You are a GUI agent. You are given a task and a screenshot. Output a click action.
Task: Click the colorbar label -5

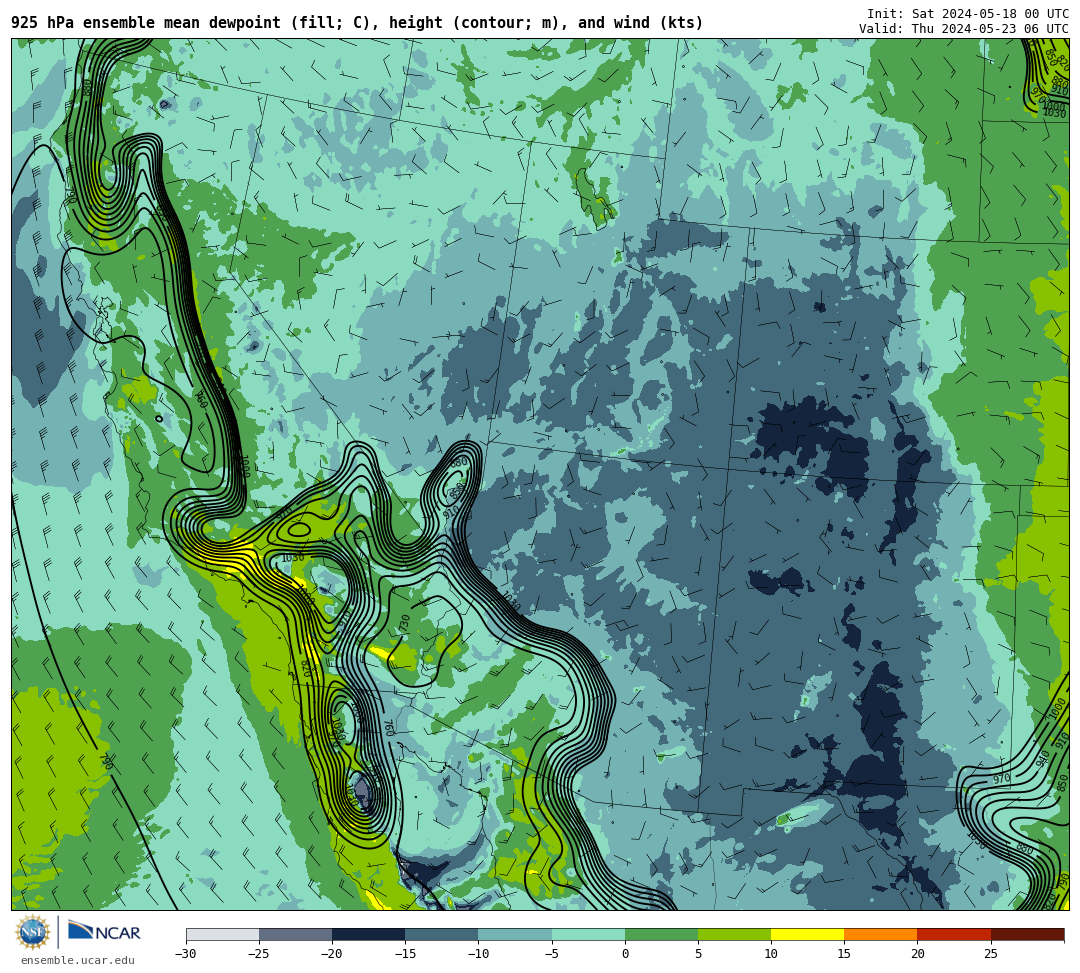[552, 954]
